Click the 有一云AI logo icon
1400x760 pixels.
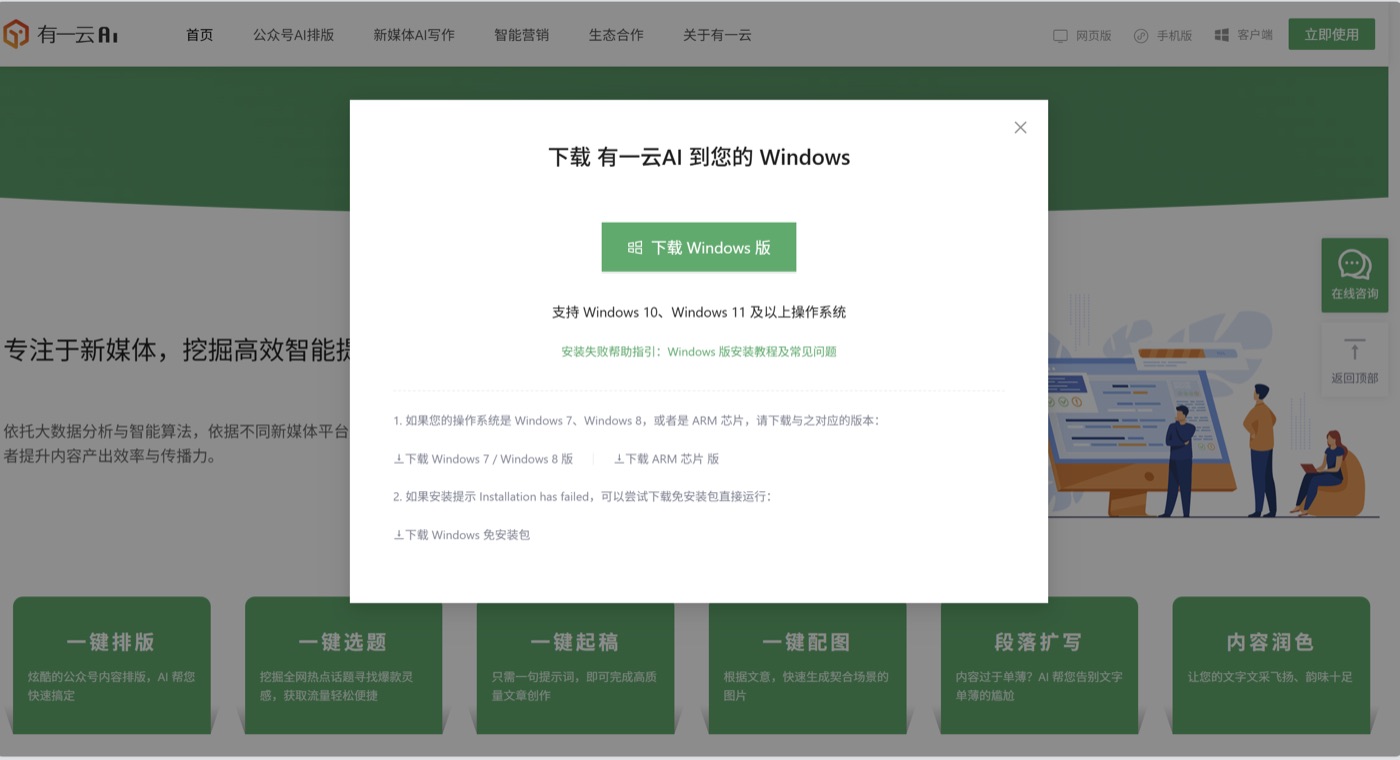(x=16, y=35)
